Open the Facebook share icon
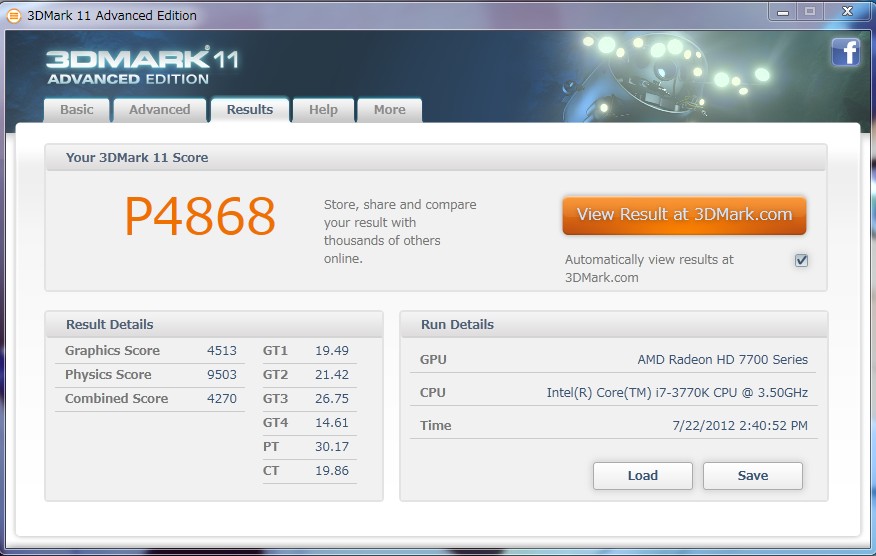 point(846,53)
